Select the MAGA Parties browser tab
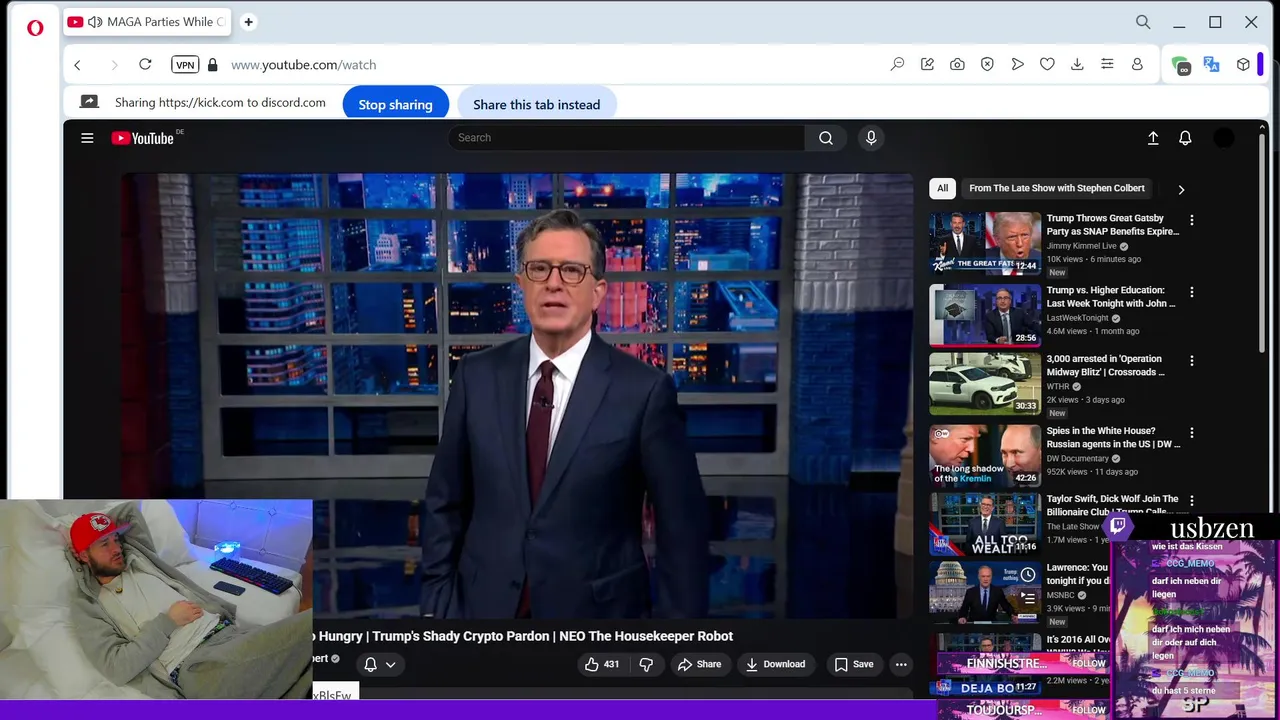 [x=145, y=22]
